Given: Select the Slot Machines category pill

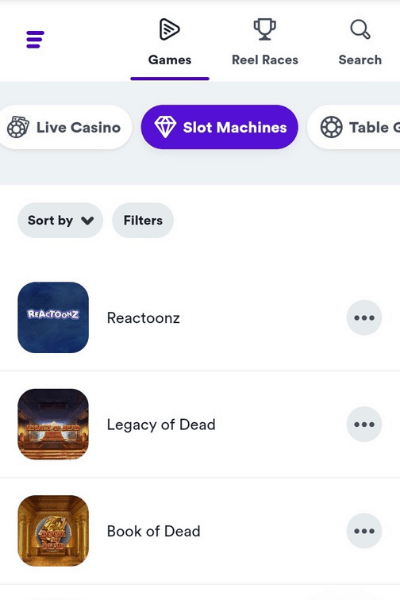Looking at the screenshot, I should click(x=219, y=127).
